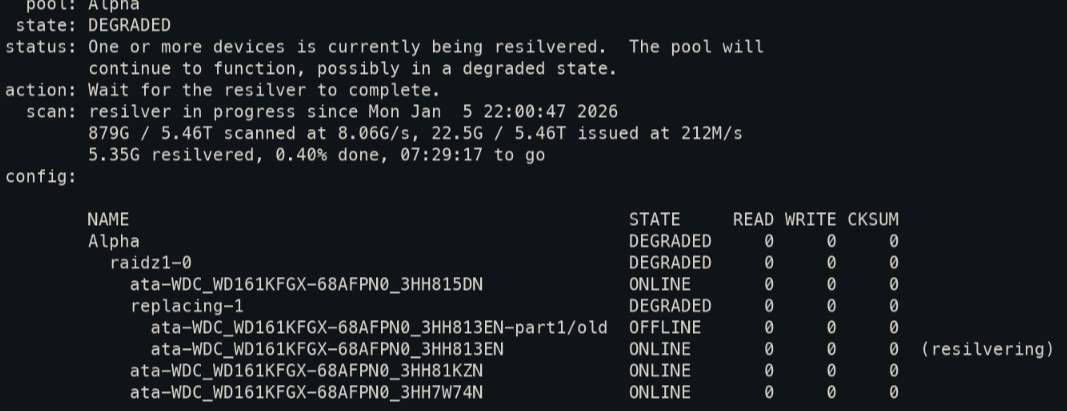Select the replacing-1 vdev entry
The height and width of the screenshot is (411, 1067).
186,306
